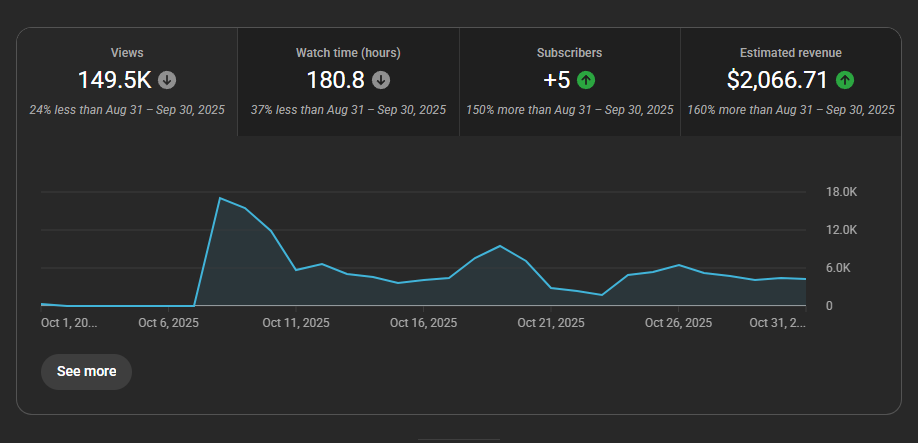Click the chart's second peak before Oct 21

[x=500, y=246]
